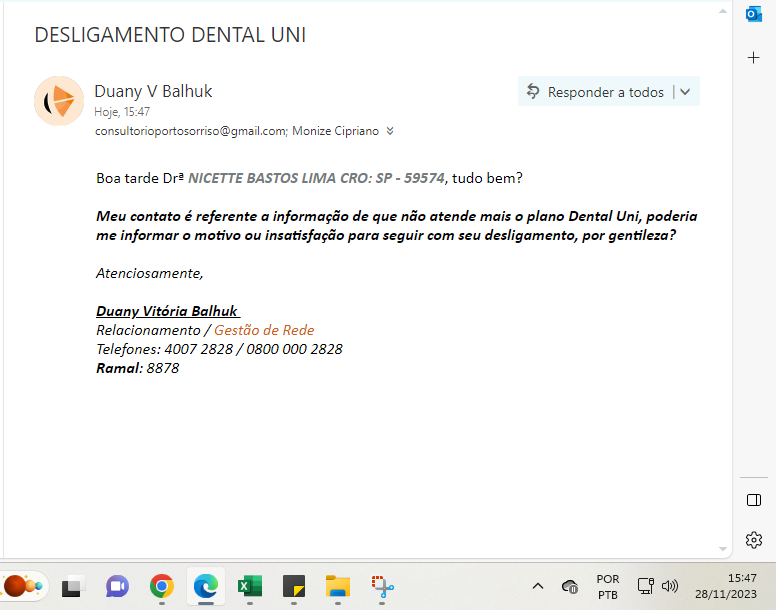Viewport: 776px width, 610px height.
Task: Click the reply arrow icon
Action: click(533, 92)
